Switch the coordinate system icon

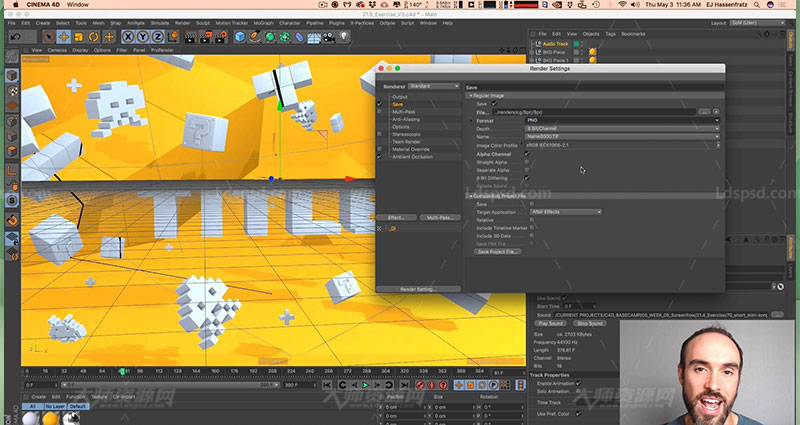[173, 37]
